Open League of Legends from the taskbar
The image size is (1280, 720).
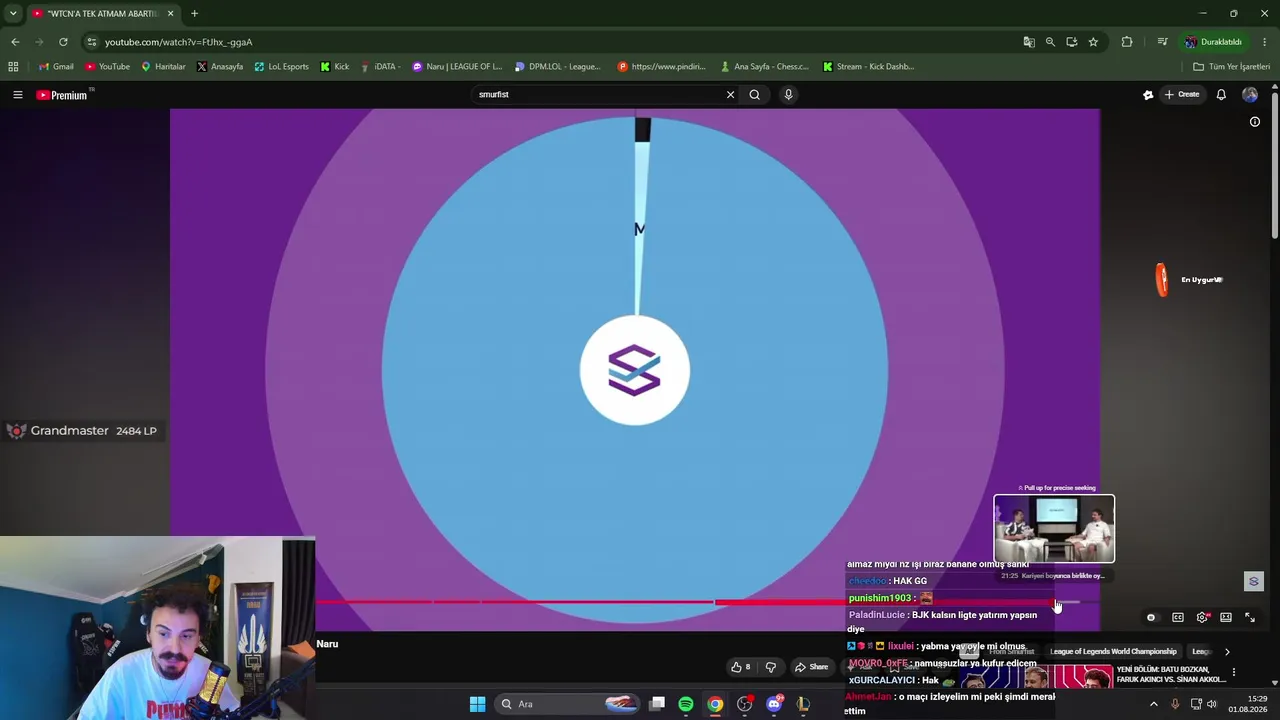pyautogui.click(x=803, y=704)
